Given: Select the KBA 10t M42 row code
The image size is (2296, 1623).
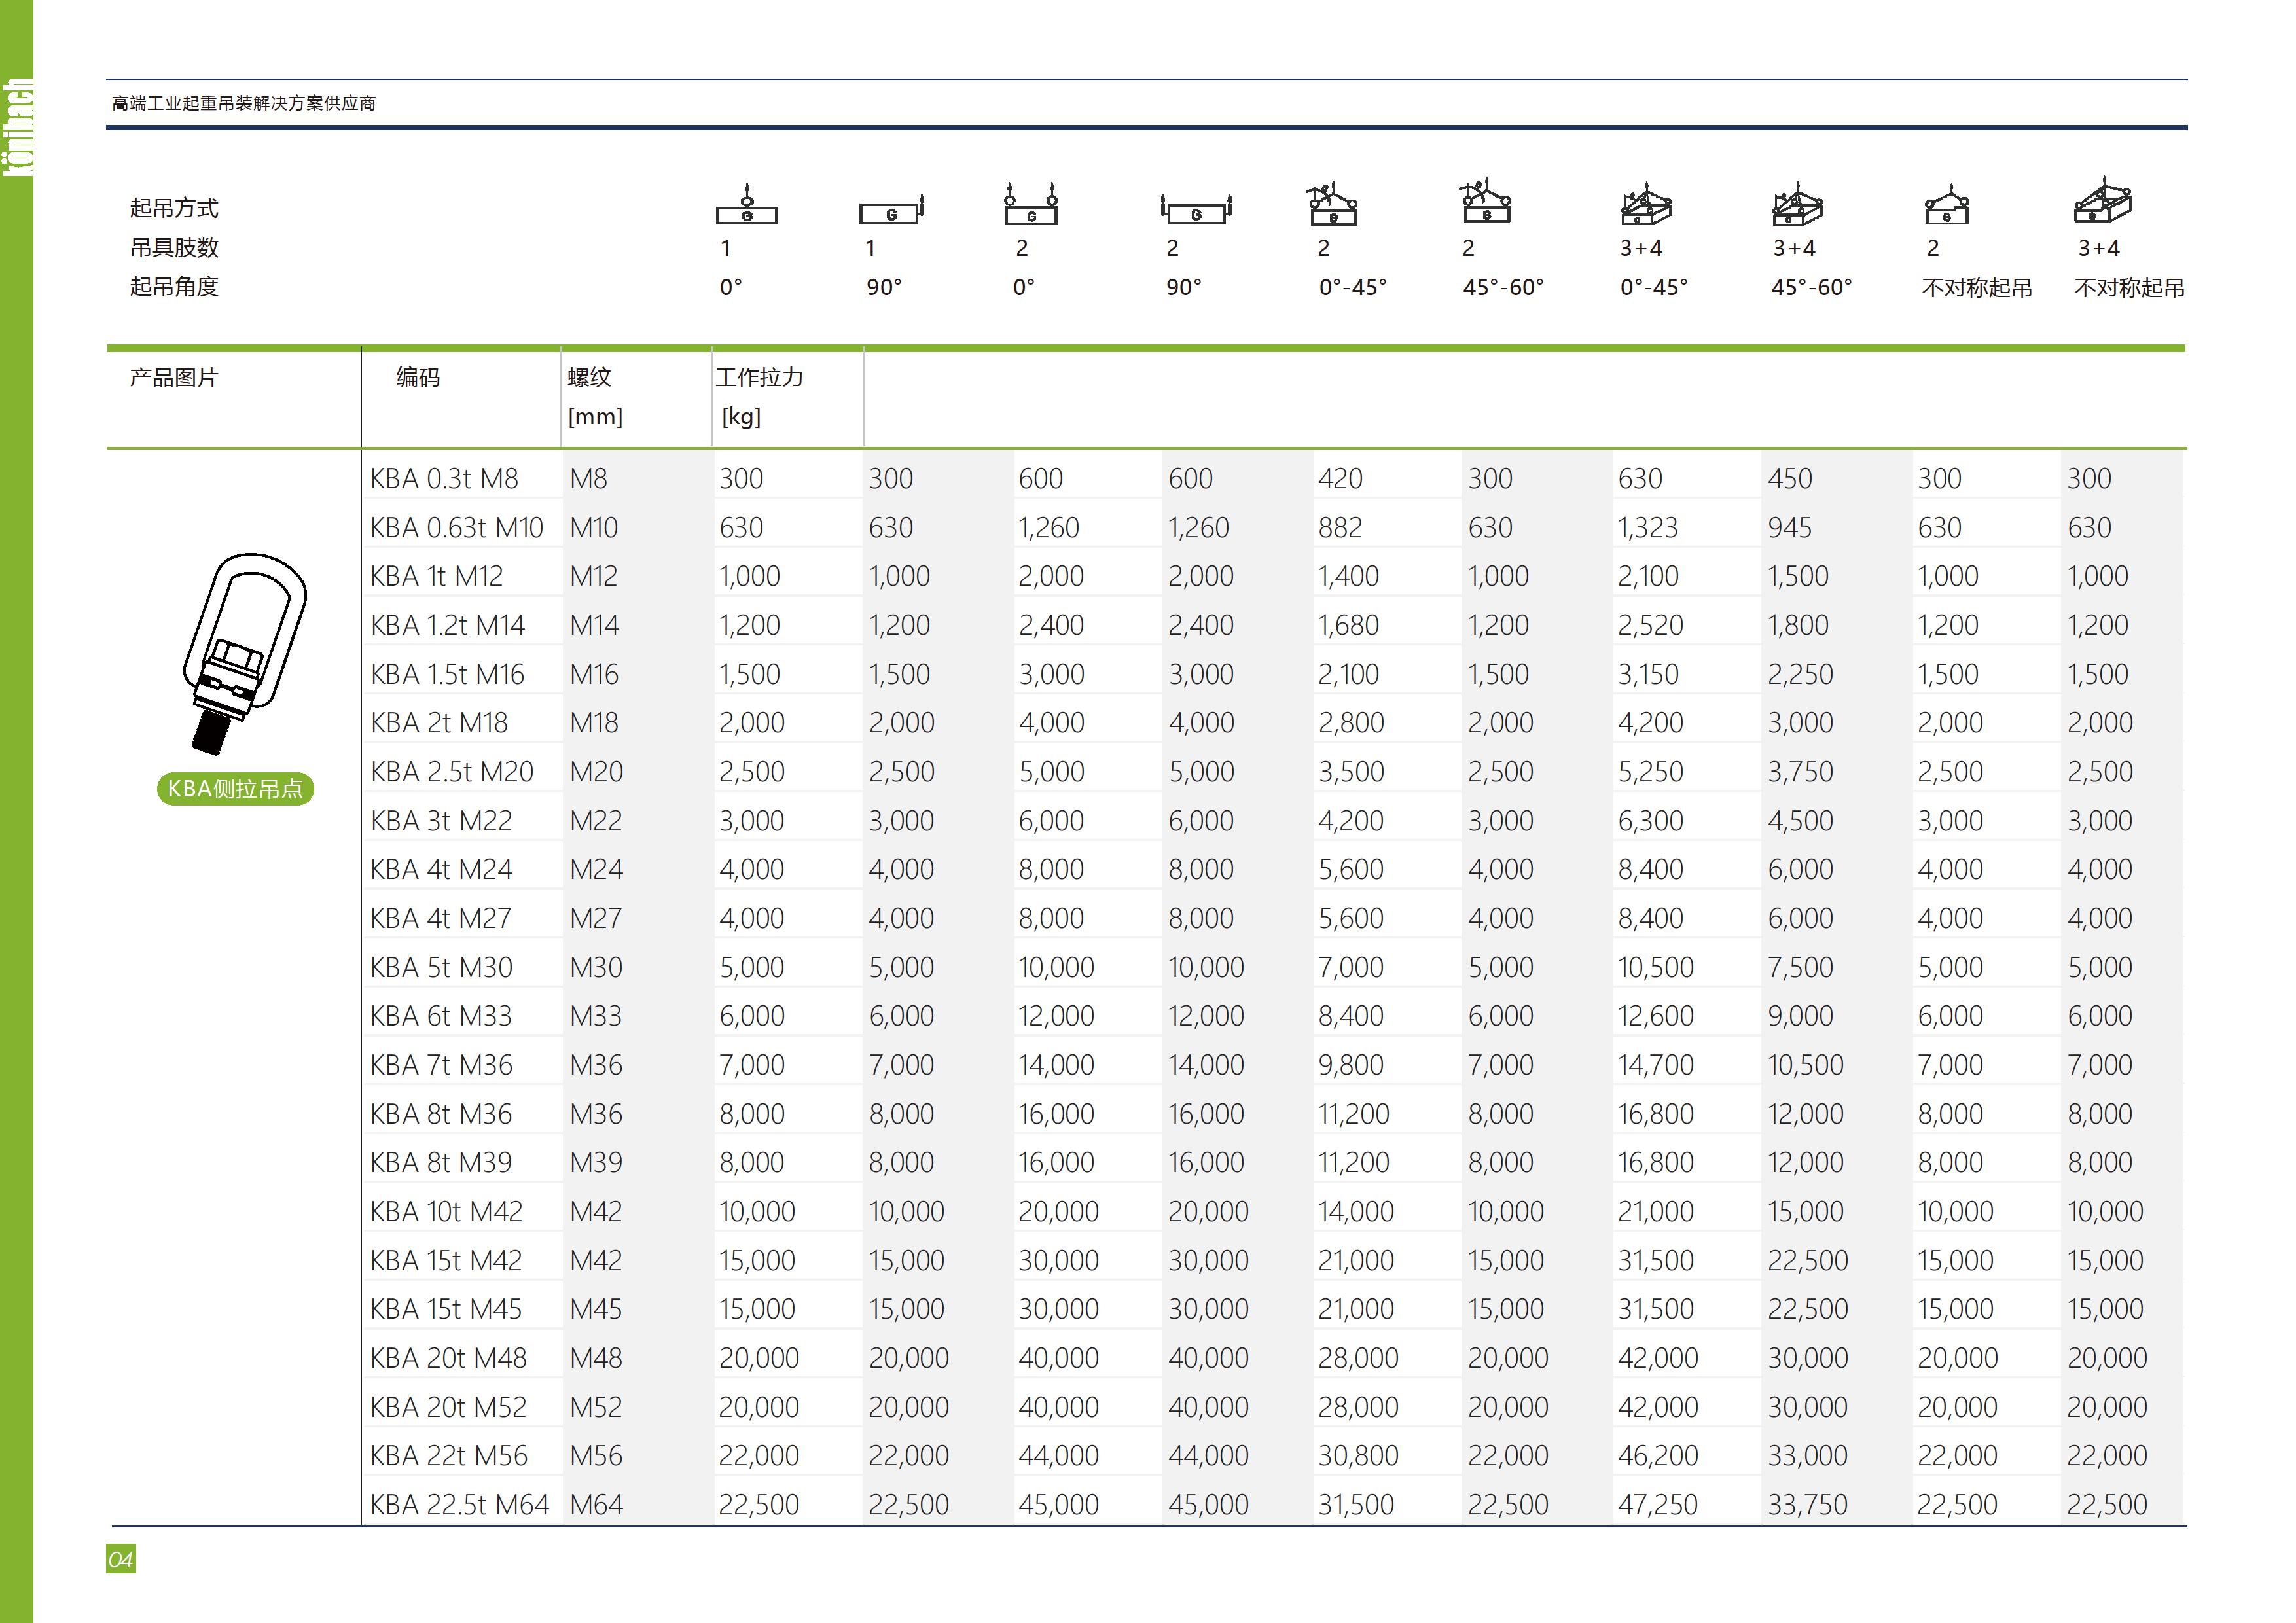Looking at the screenshot, I should tap(447, 1212).
